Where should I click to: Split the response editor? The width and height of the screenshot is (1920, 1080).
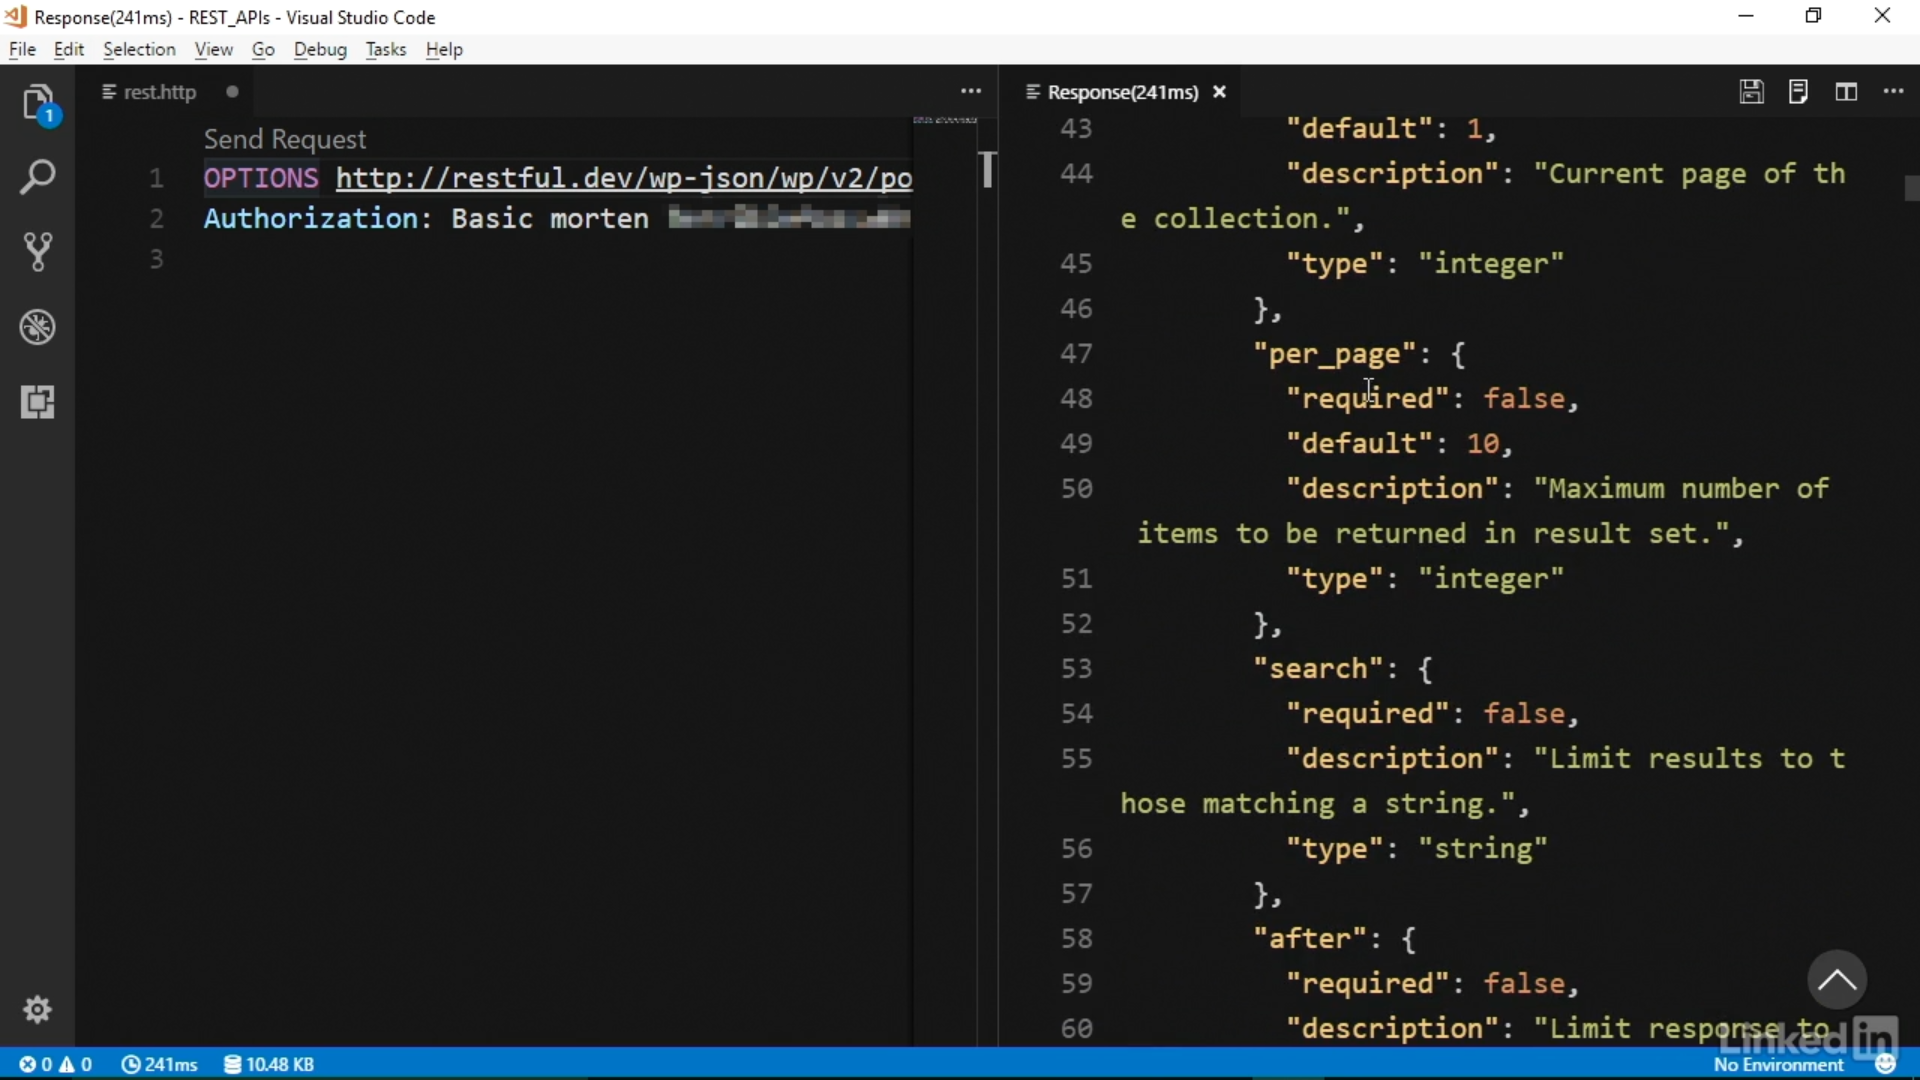(1846, 92)
